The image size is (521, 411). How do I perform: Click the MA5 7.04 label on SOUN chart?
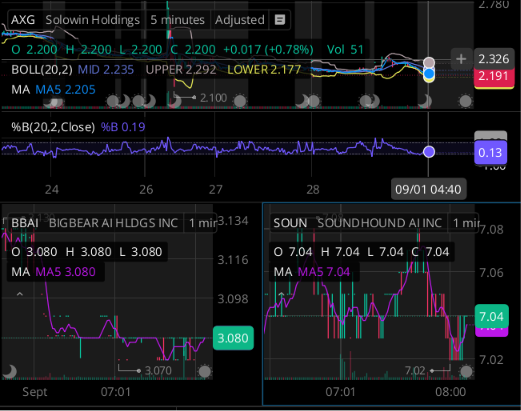pyautogui.click(x=324, y=272)
